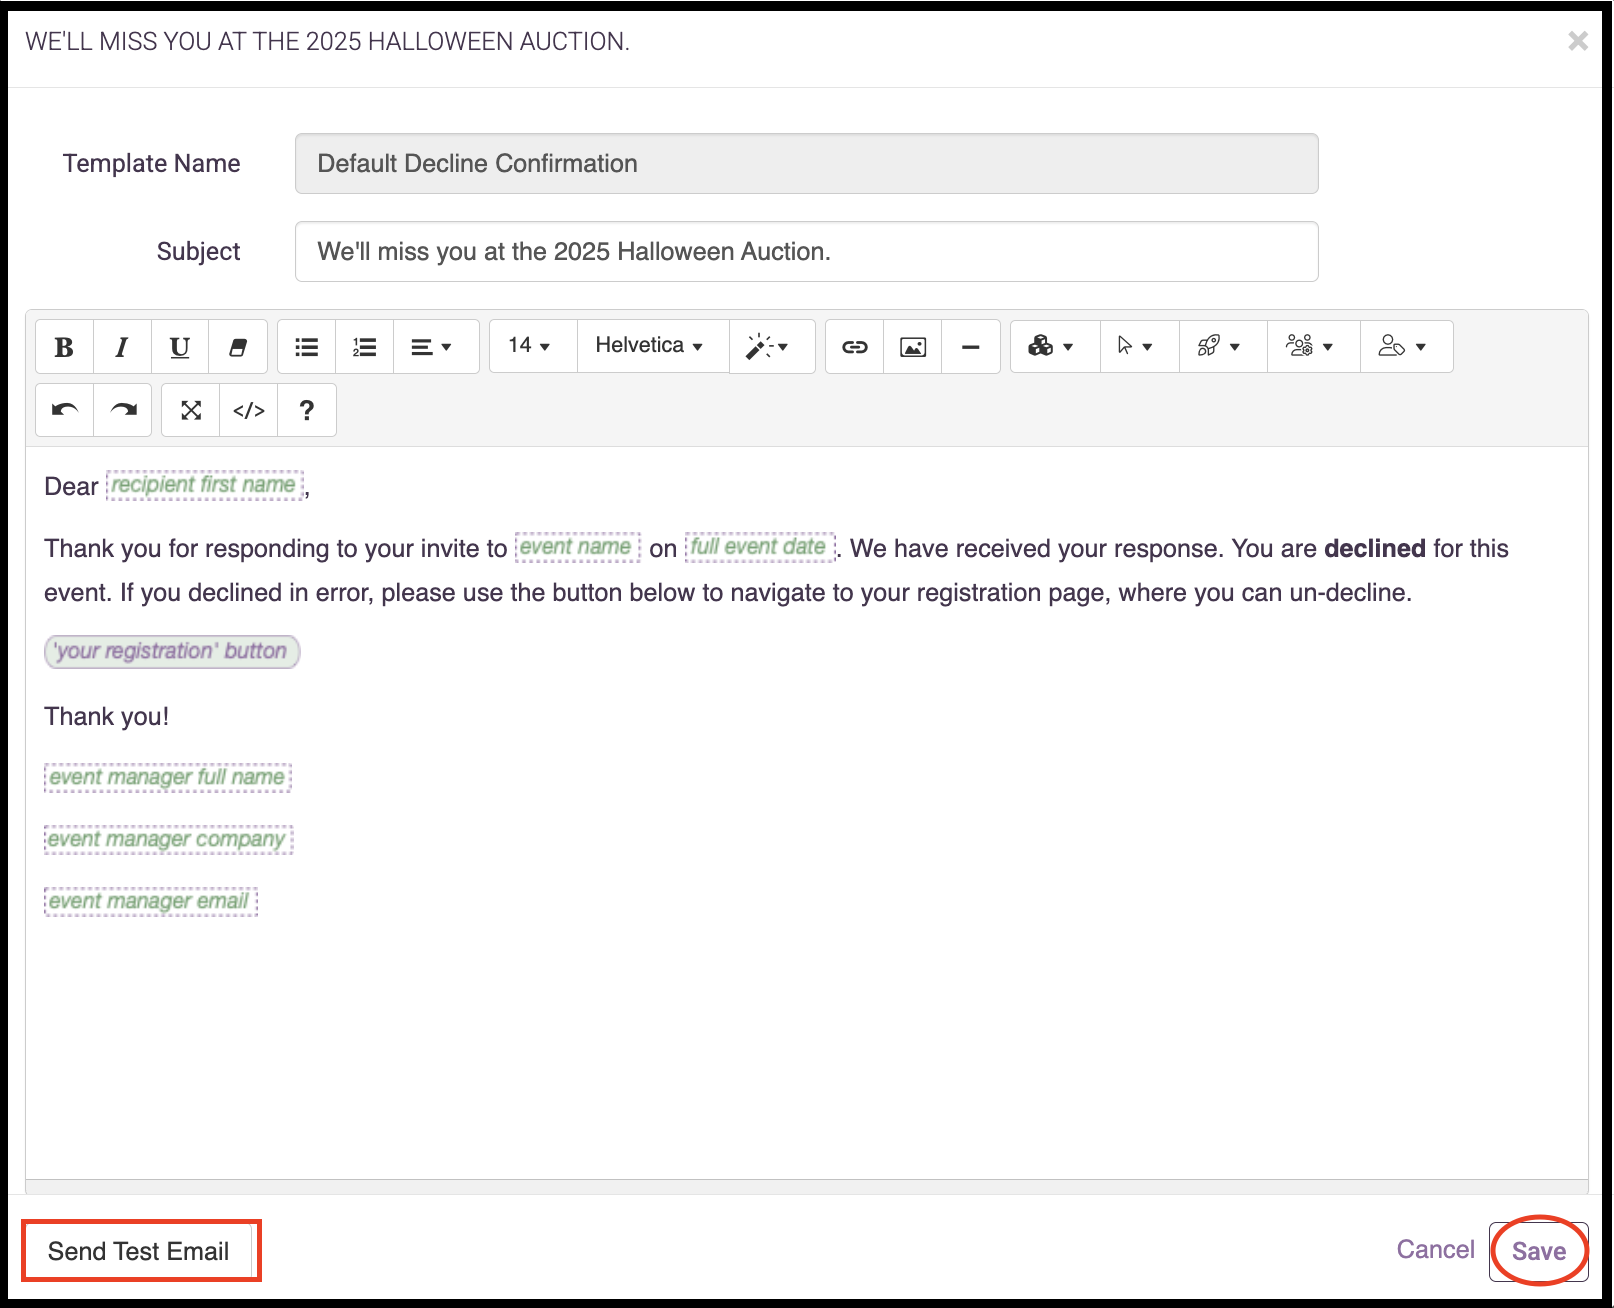The height and width of the screenshot is (1308, 1614).
Task: Insert an ordered numbered list
Action: tap(365, 347)
